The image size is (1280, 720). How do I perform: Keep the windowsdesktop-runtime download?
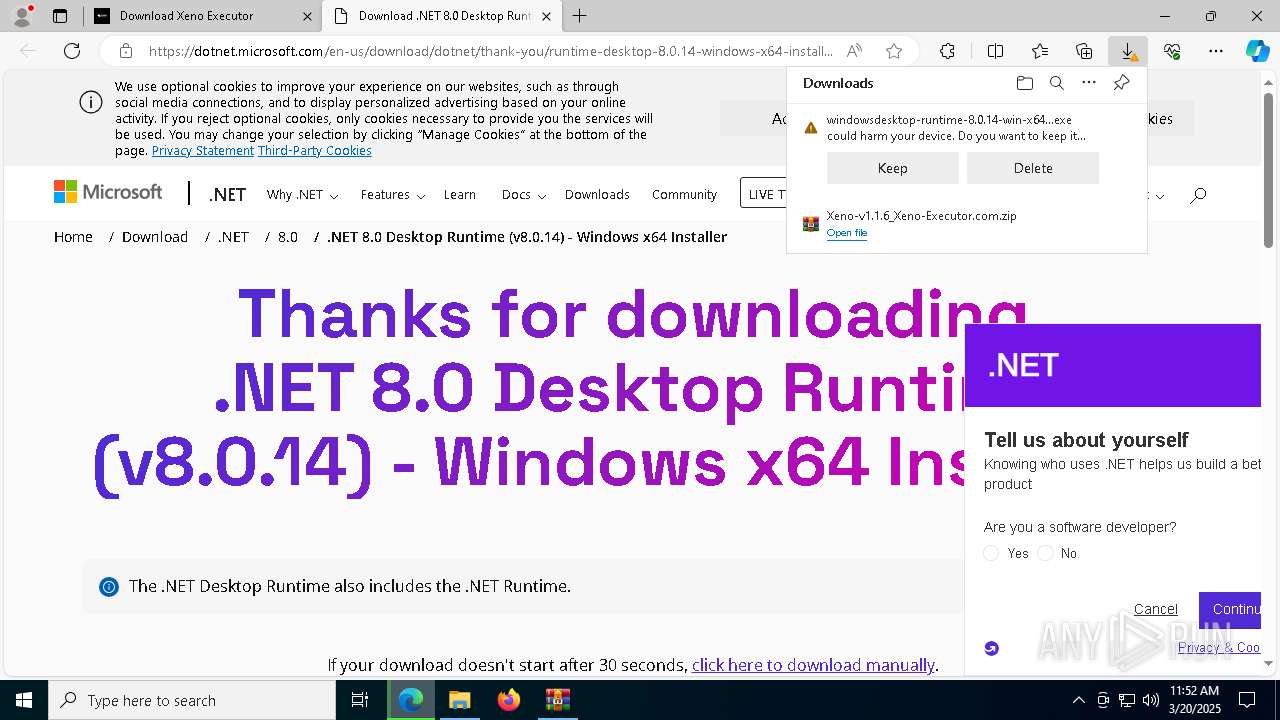[x=893, y=168]
